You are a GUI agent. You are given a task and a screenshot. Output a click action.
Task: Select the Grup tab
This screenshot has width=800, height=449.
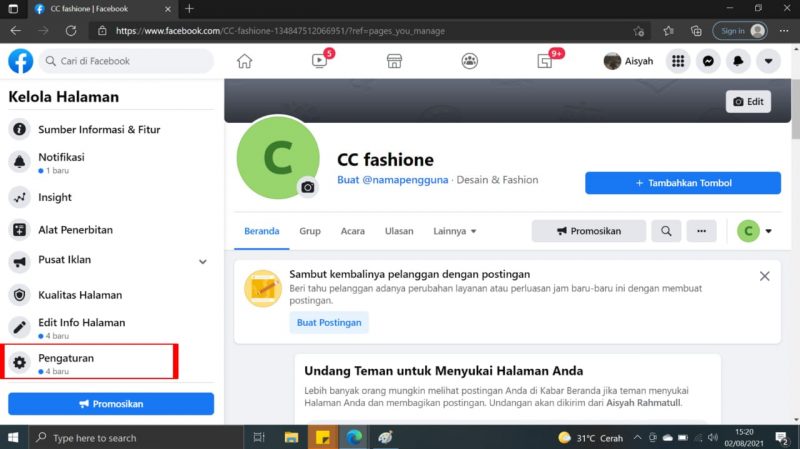click(x=310, y=231)
